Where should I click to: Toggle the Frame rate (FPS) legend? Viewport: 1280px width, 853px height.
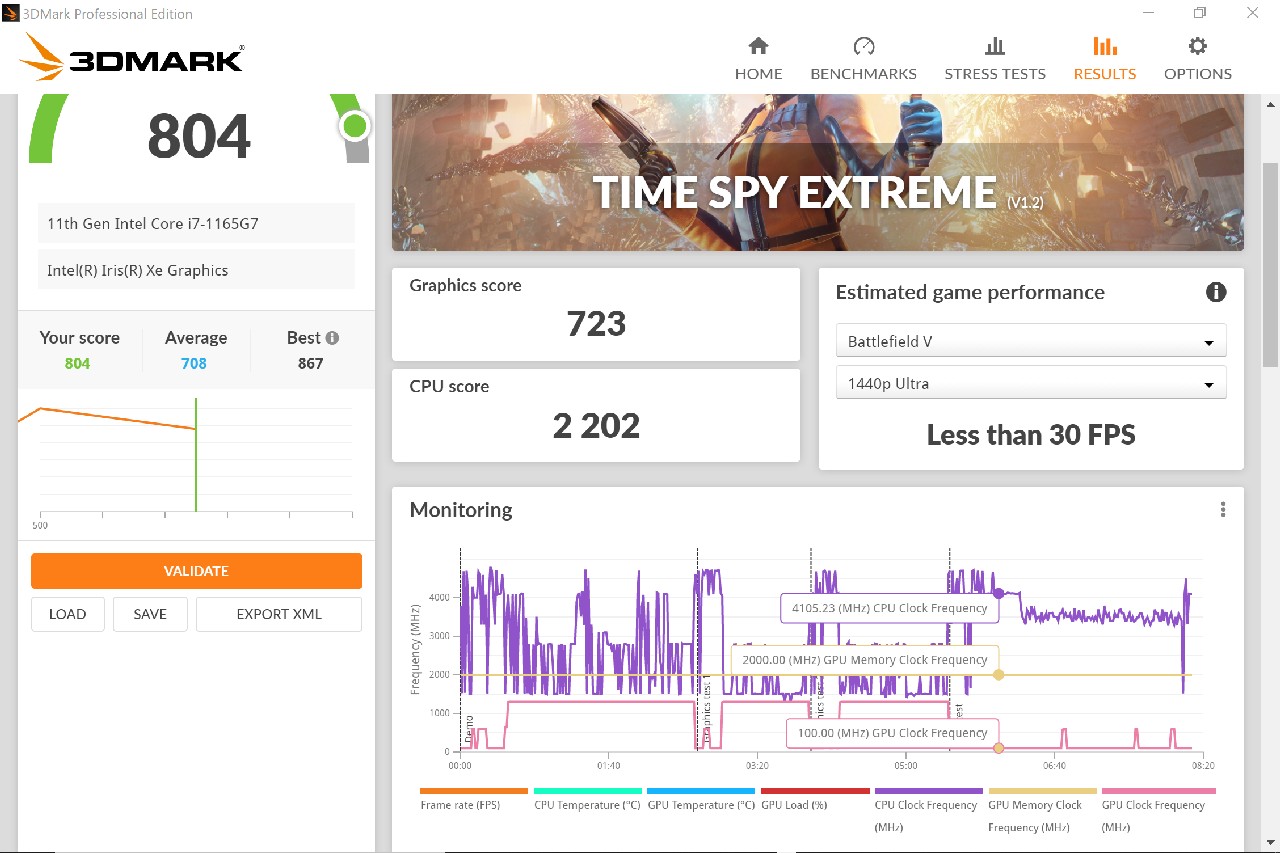pos(473,799)
